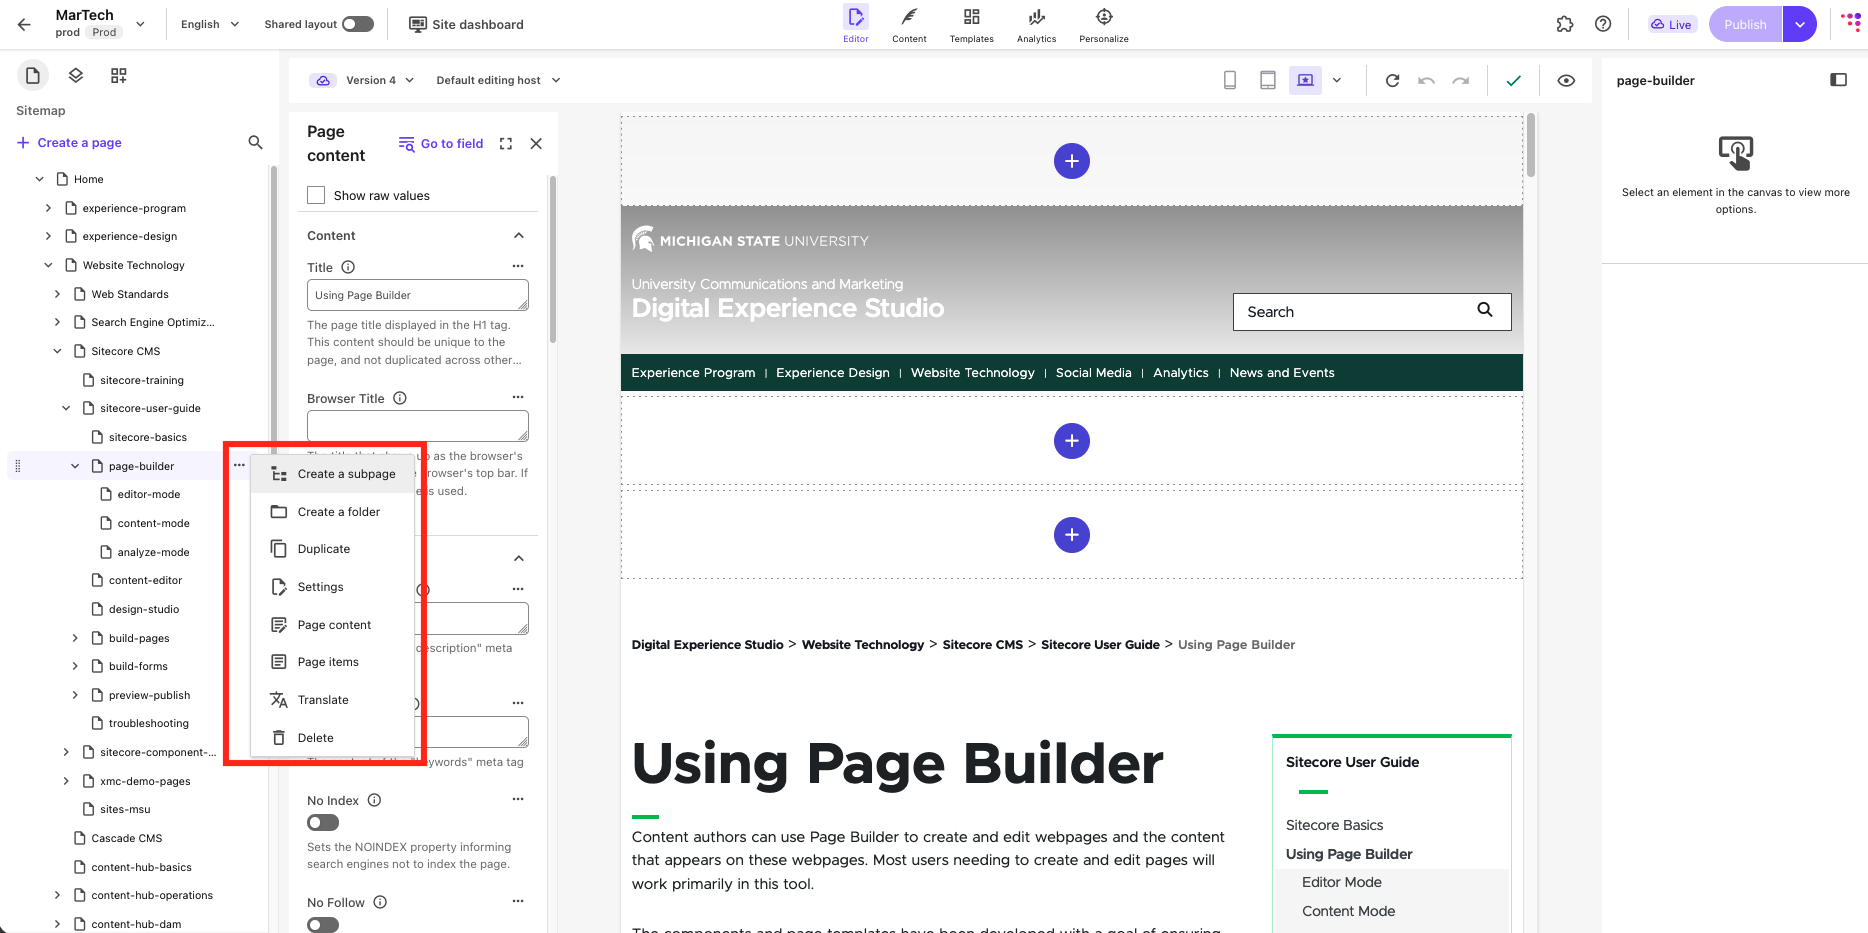Open the Publish options dropdown arrow

pos(1800,24)
